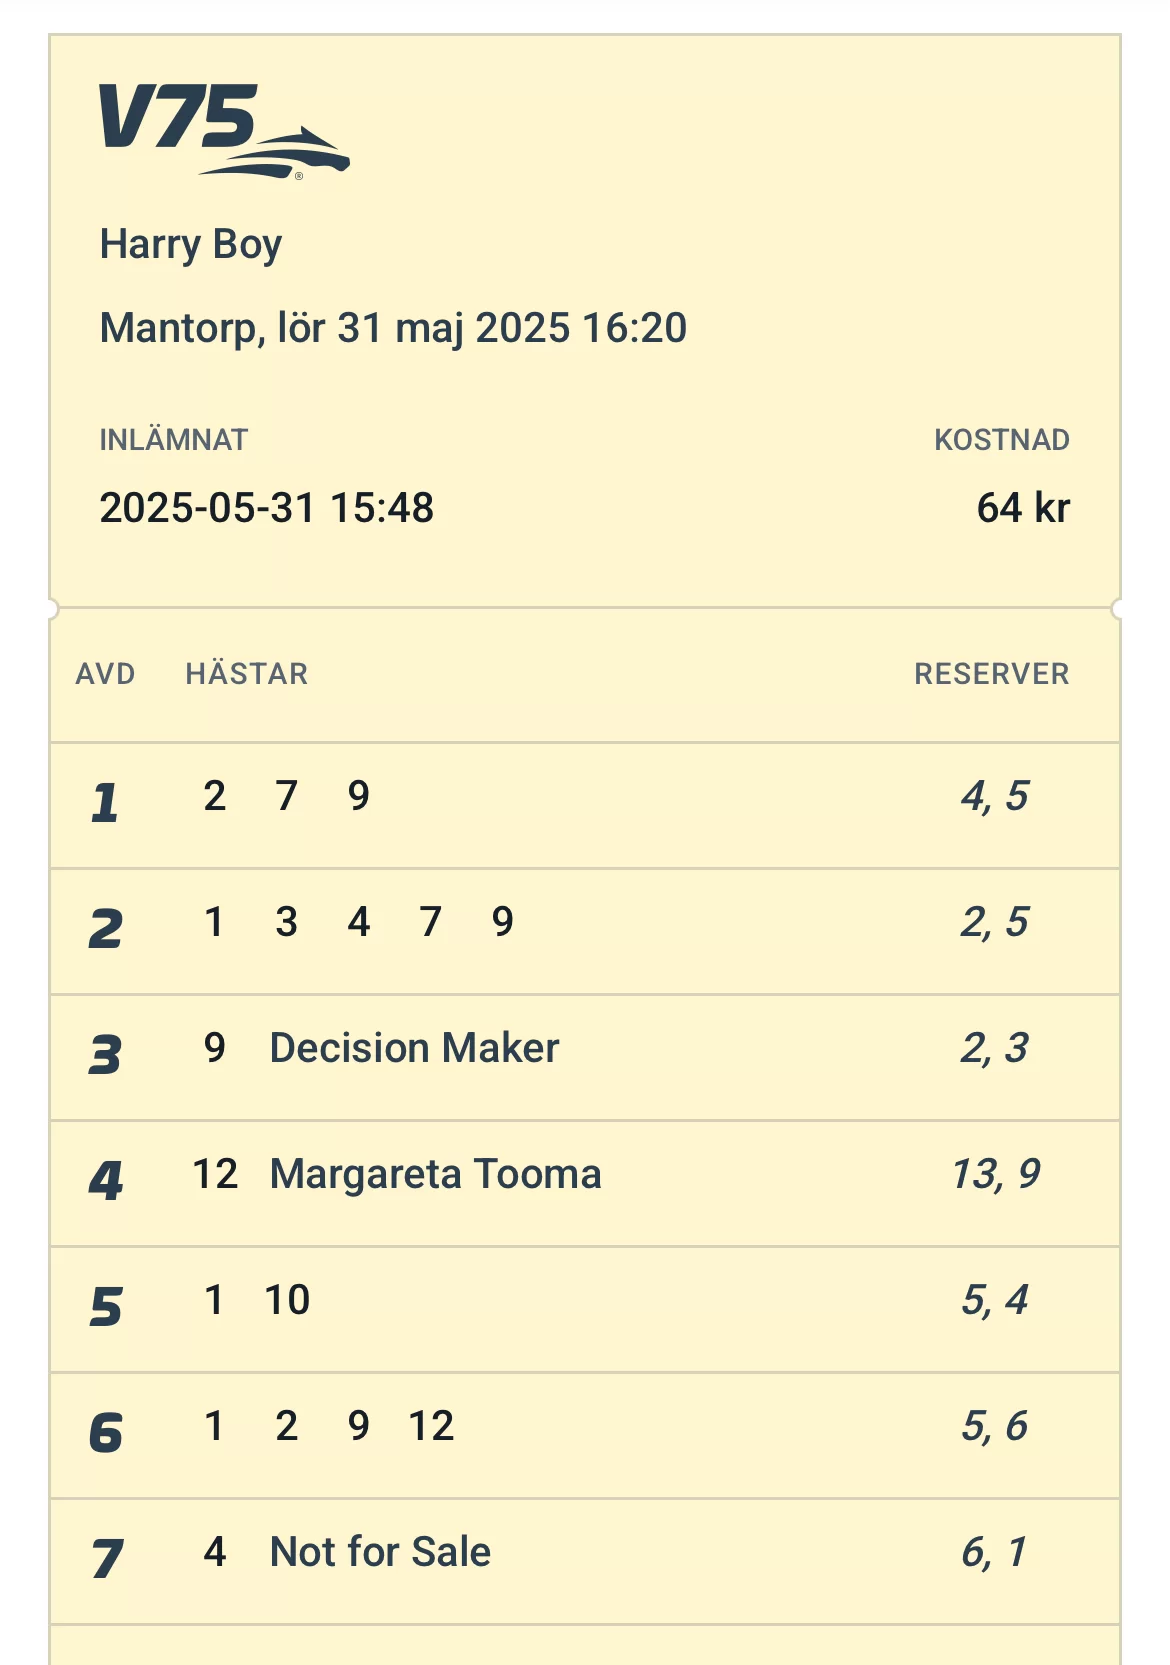Click the Harry Boy bet type title
Screen dimensions: 1170x1665
point(191,245)
